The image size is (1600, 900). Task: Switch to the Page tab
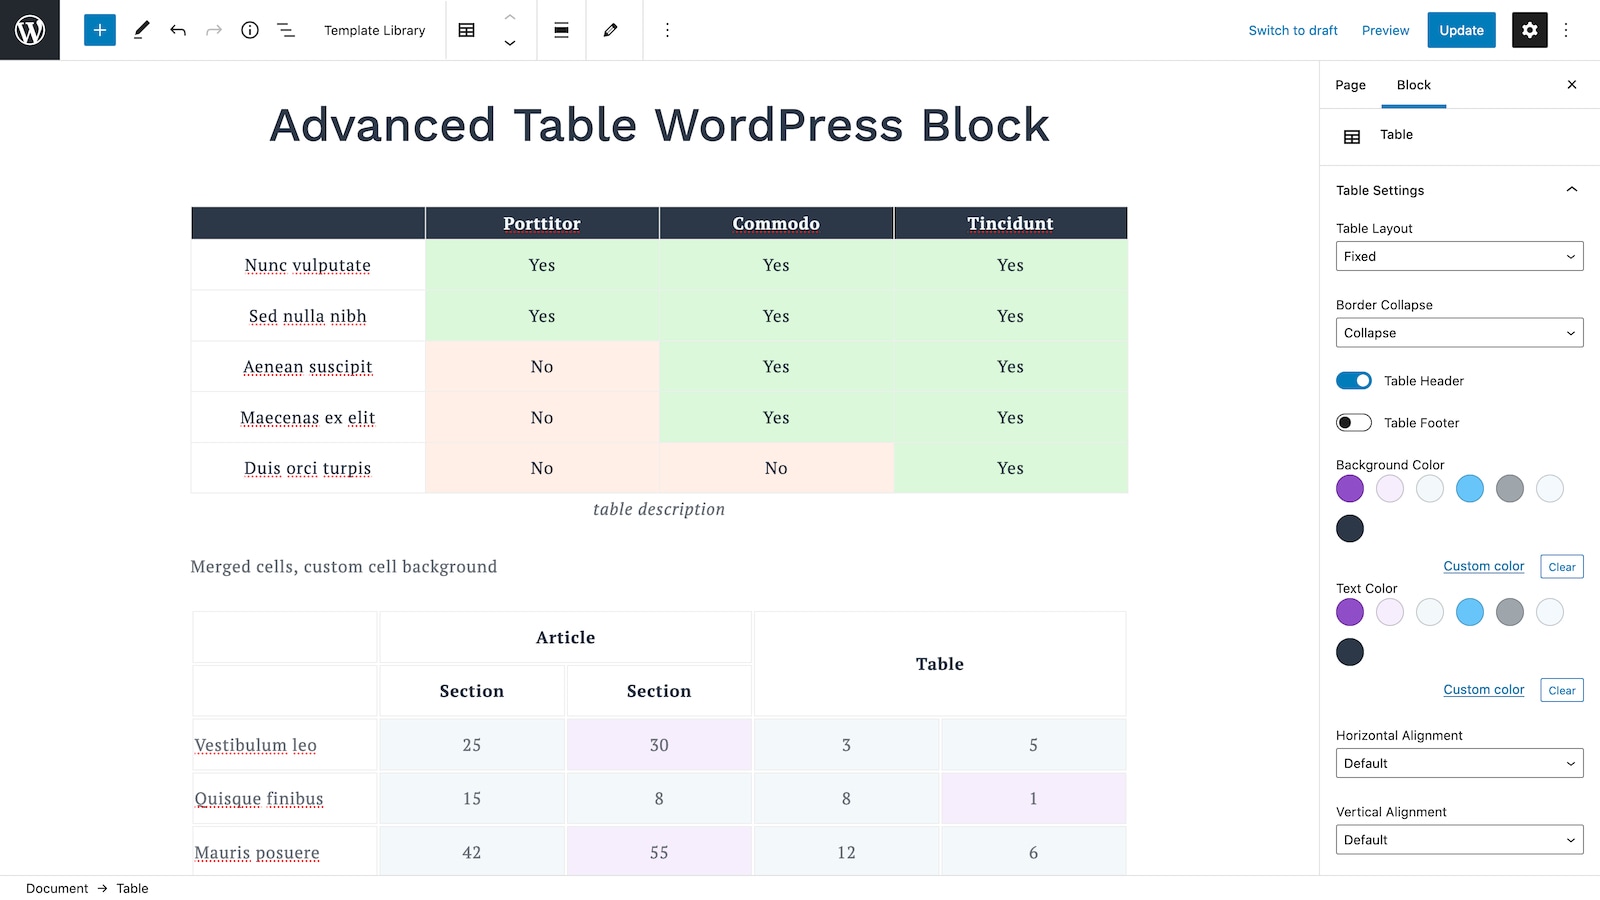click(1350, 85)
